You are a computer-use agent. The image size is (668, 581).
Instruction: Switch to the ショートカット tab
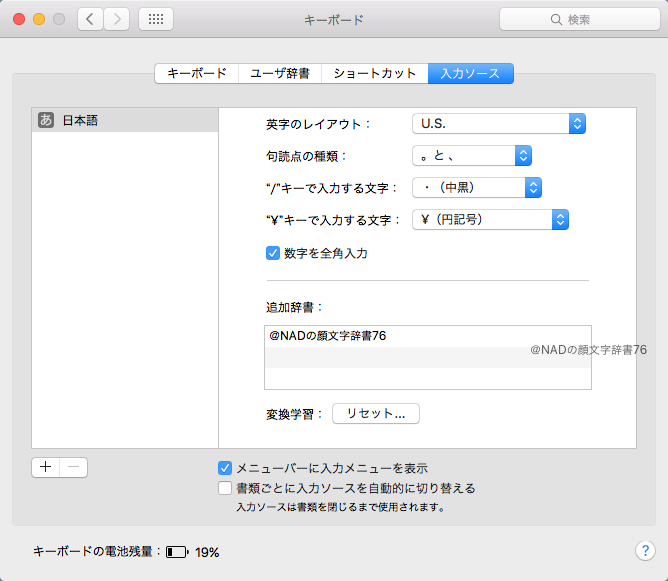point(374,73)
